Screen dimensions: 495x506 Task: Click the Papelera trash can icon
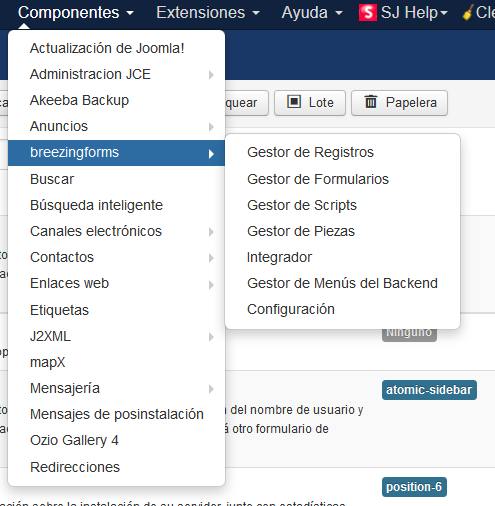pyautogui.click(x=371, y=102)
